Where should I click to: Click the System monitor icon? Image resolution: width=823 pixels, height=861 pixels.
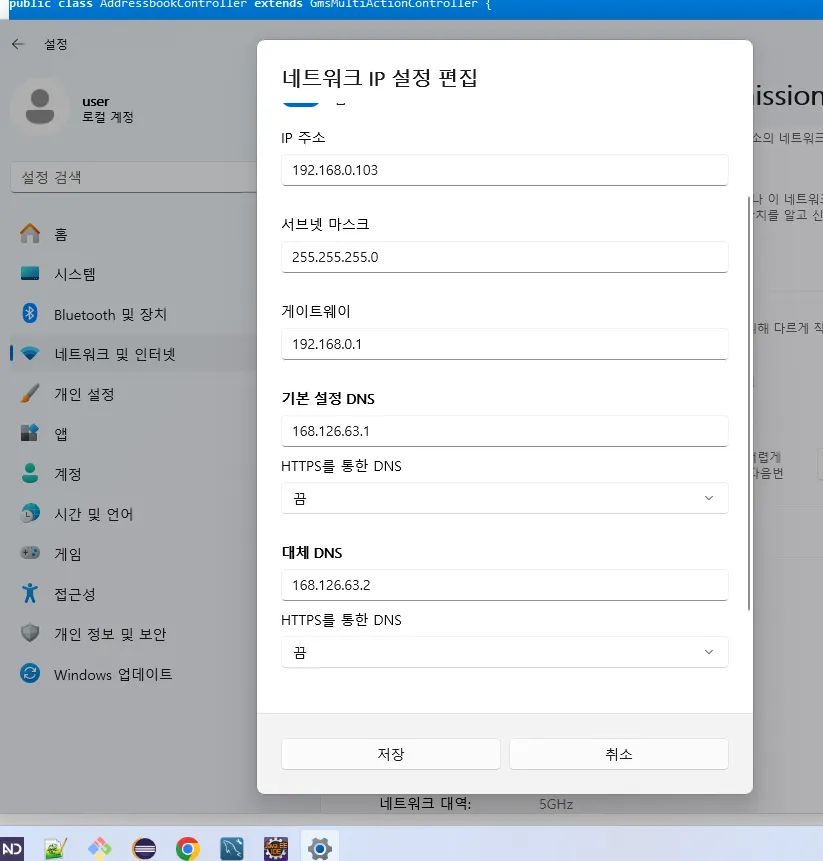point(30,273)
